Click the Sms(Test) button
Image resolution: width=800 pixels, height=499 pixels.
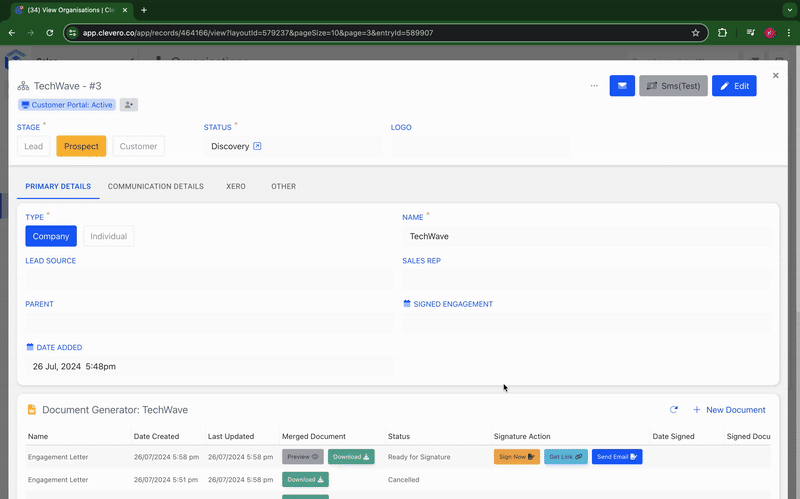click(x=673, y=86)
